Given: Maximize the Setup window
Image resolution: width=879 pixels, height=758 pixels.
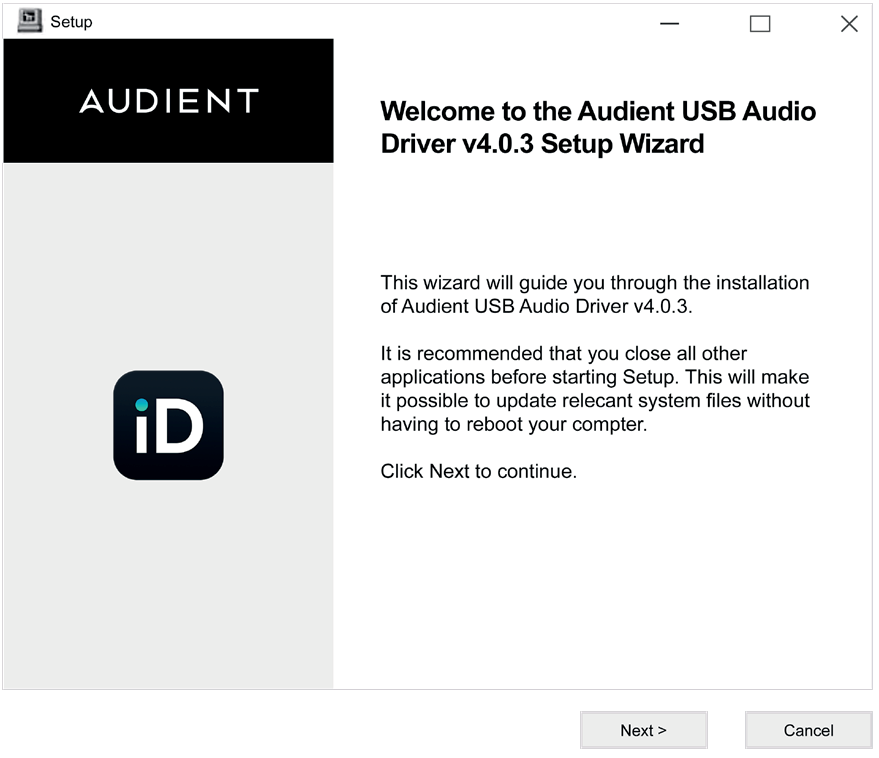Looking at the screenshot, I should (760, 24).
